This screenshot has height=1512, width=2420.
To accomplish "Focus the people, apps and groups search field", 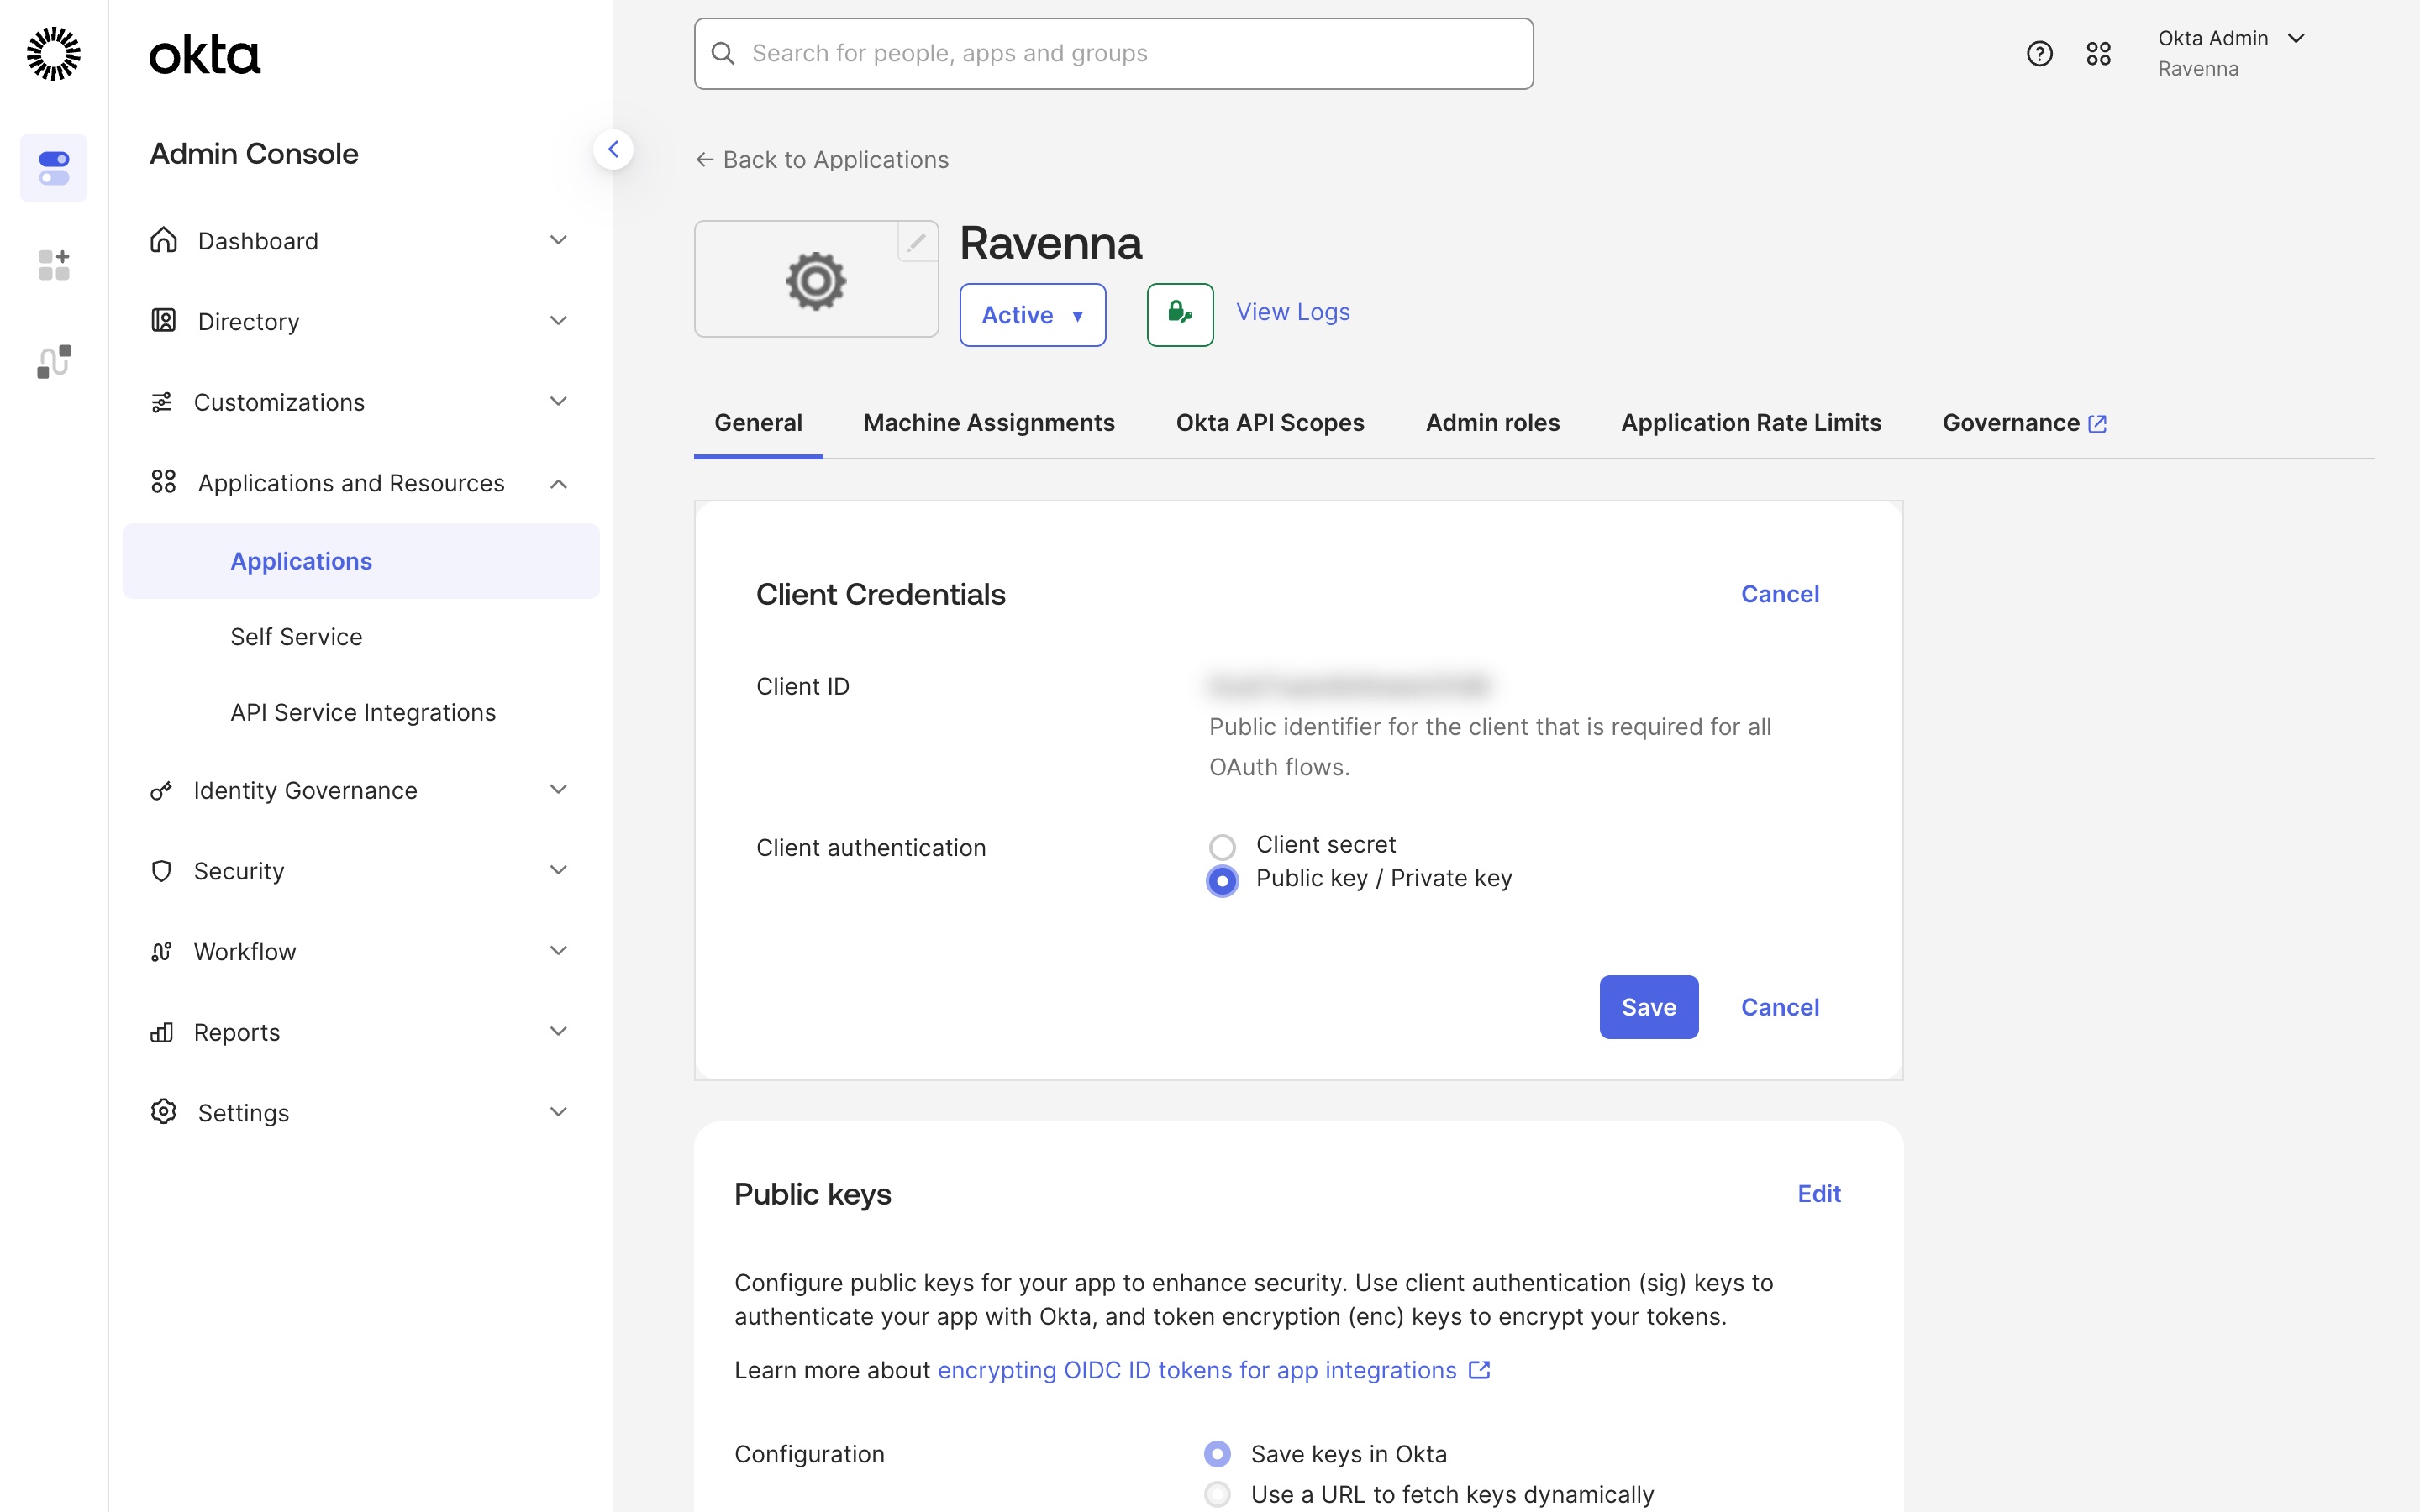I will (x=1113, y=54).
